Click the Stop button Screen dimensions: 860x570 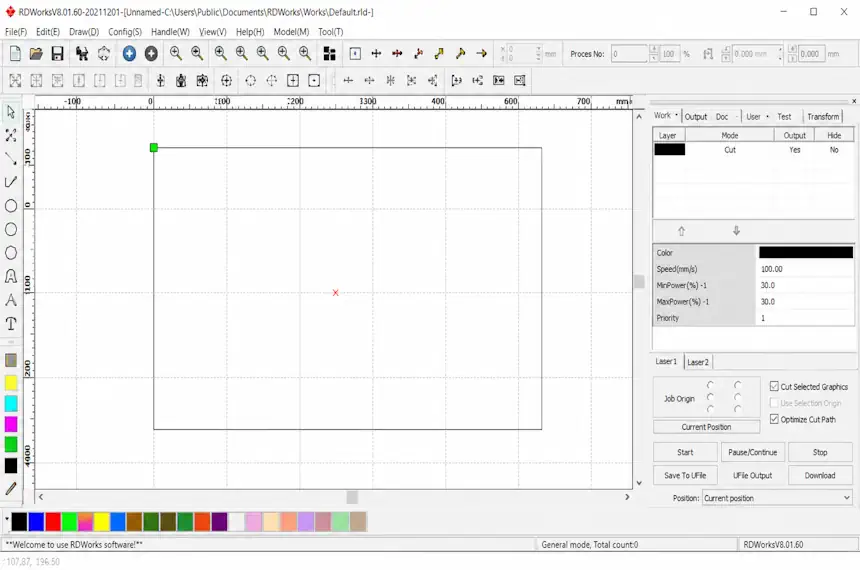820,452
